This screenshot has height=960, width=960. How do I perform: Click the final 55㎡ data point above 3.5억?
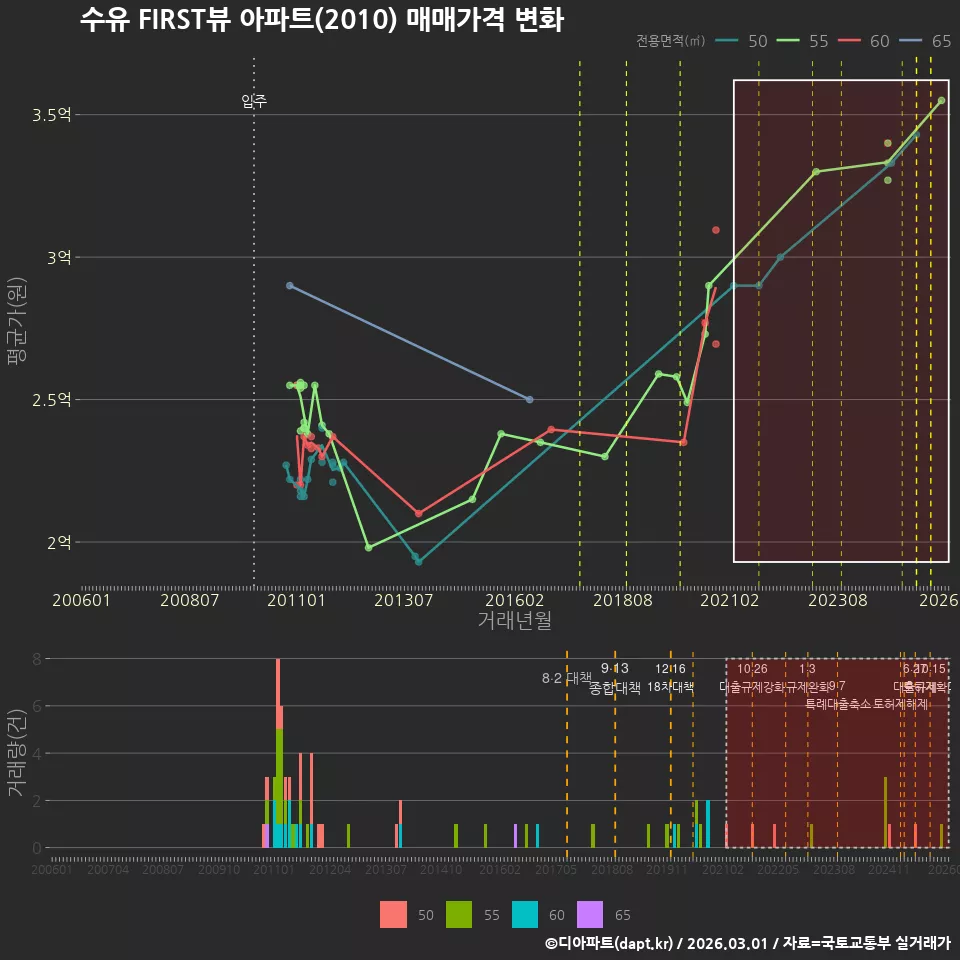pyautogui.click(x=942, y=100)
